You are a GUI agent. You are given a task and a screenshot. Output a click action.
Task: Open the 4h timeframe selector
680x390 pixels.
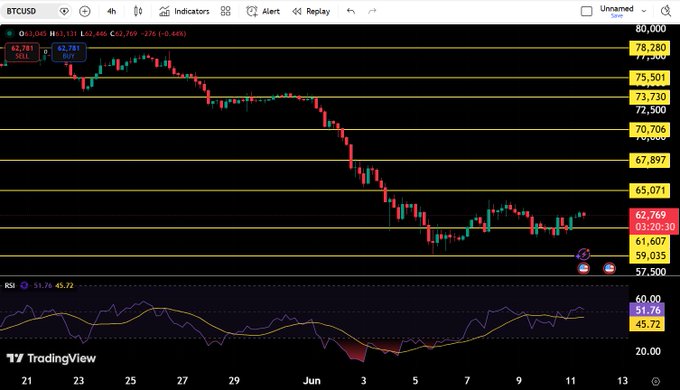coord(111,11)
